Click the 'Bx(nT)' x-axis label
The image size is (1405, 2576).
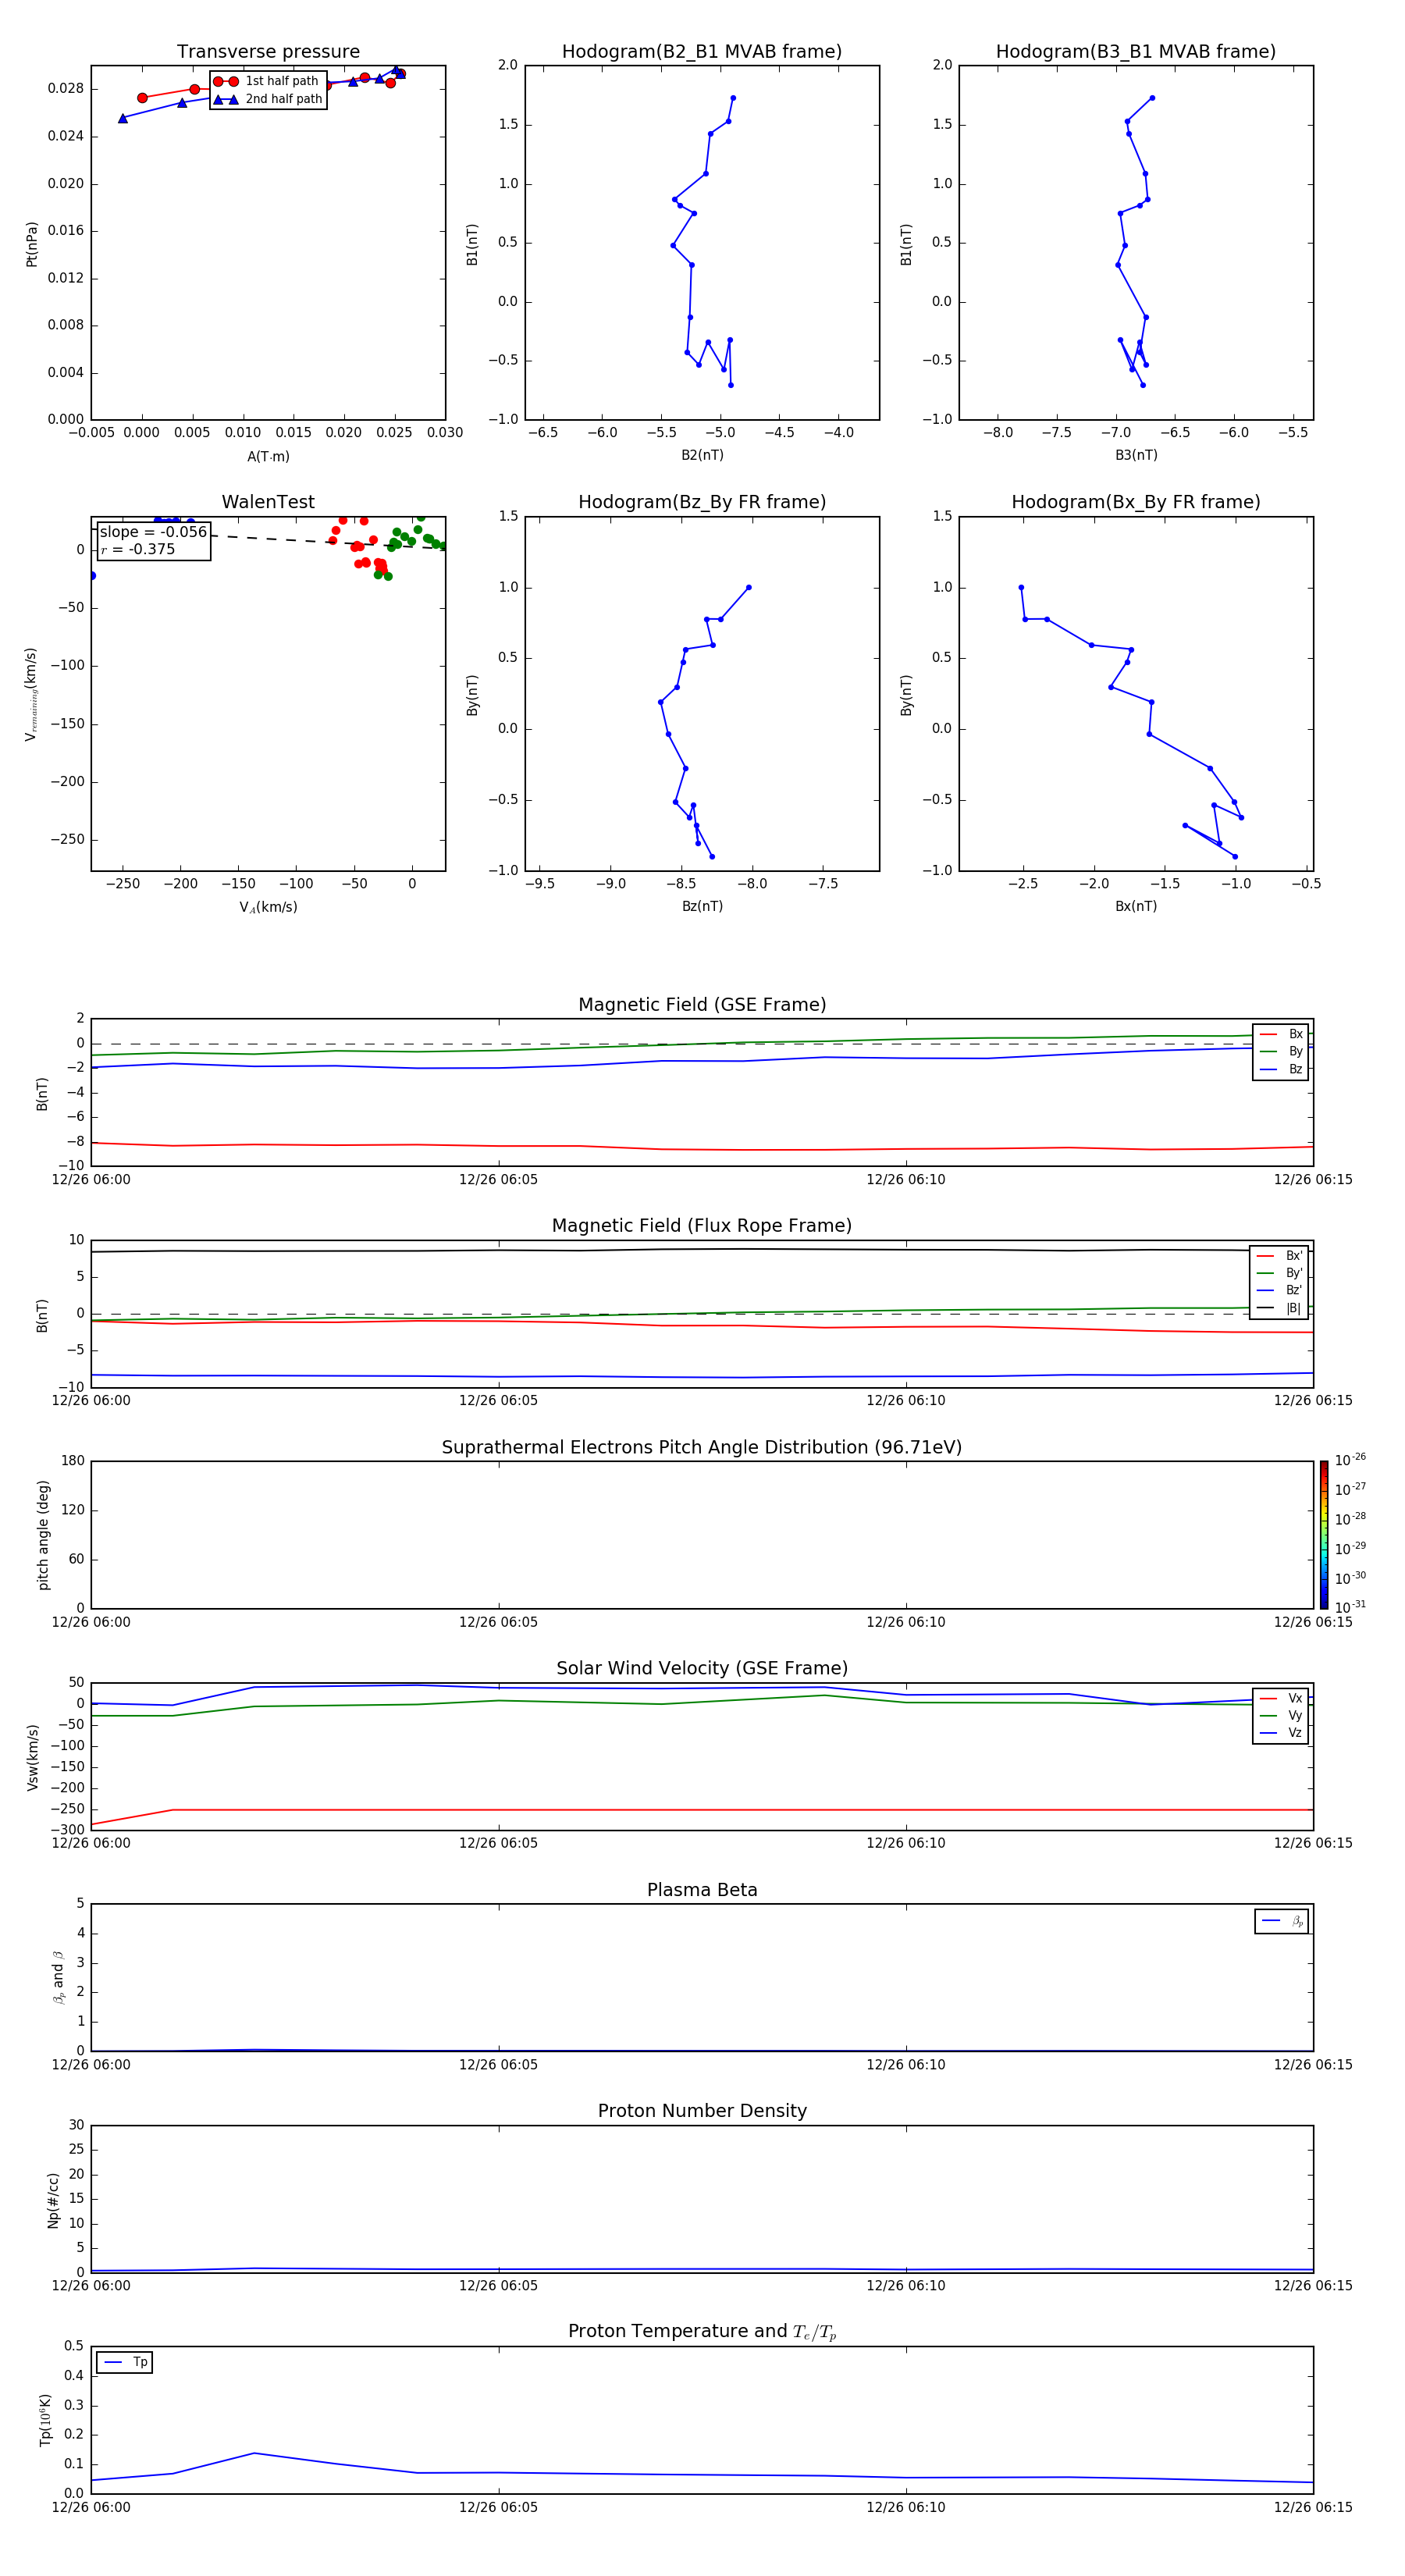(x=1136, y=906)
